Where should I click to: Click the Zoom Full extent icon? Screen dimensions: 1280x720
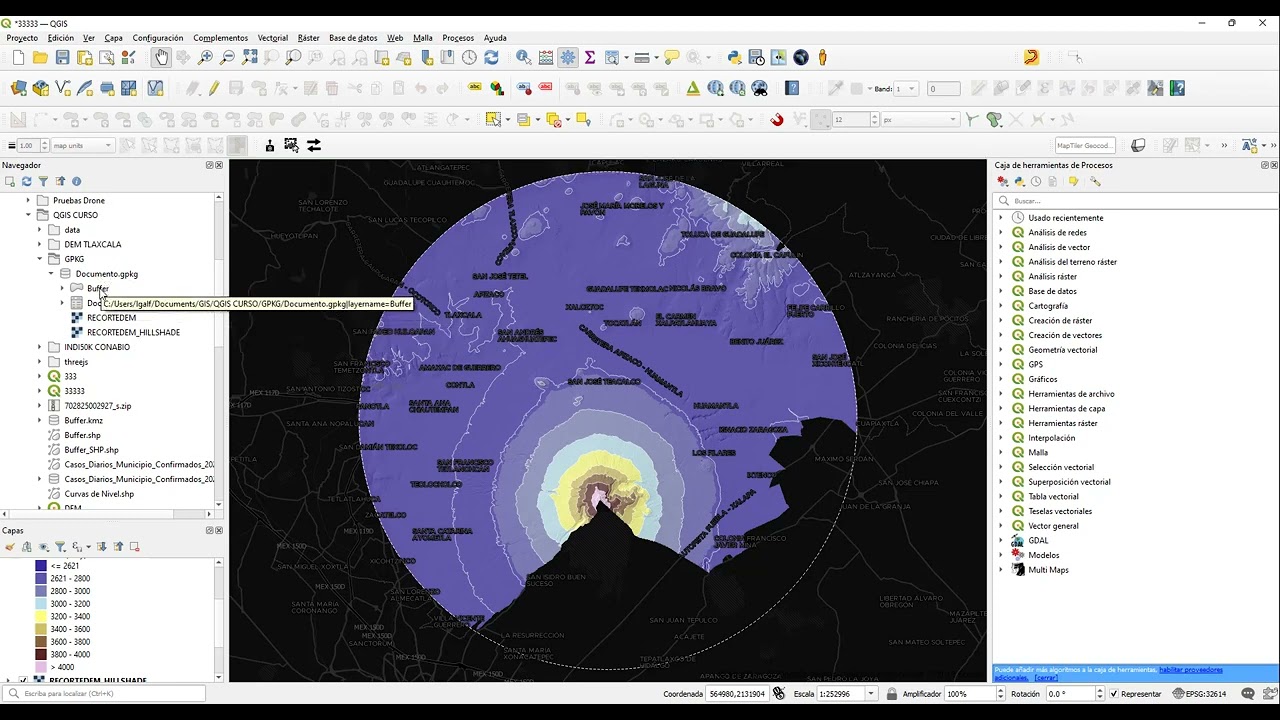[x=249, y=58]
